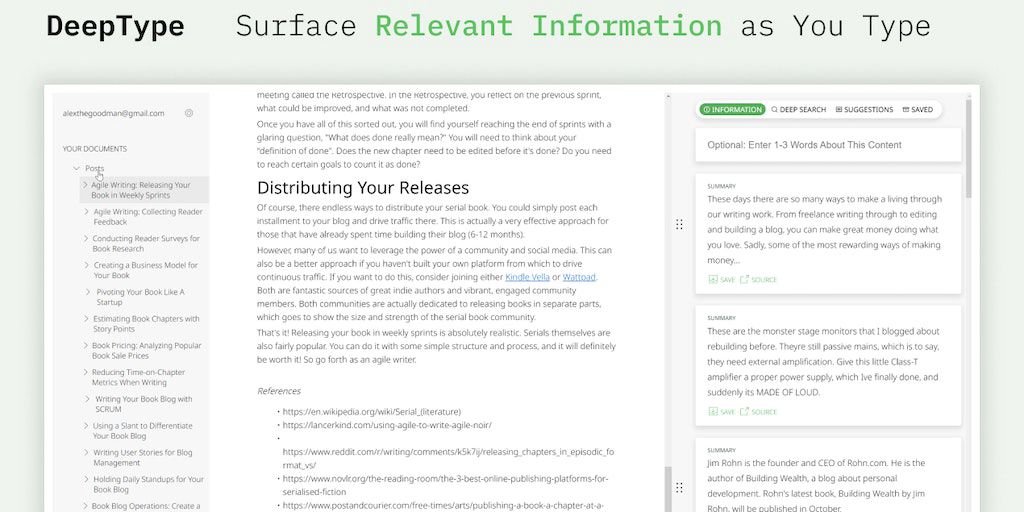Follow the Kindle Vella link
Screen dimensions: 1024x512
pos(527,277)
